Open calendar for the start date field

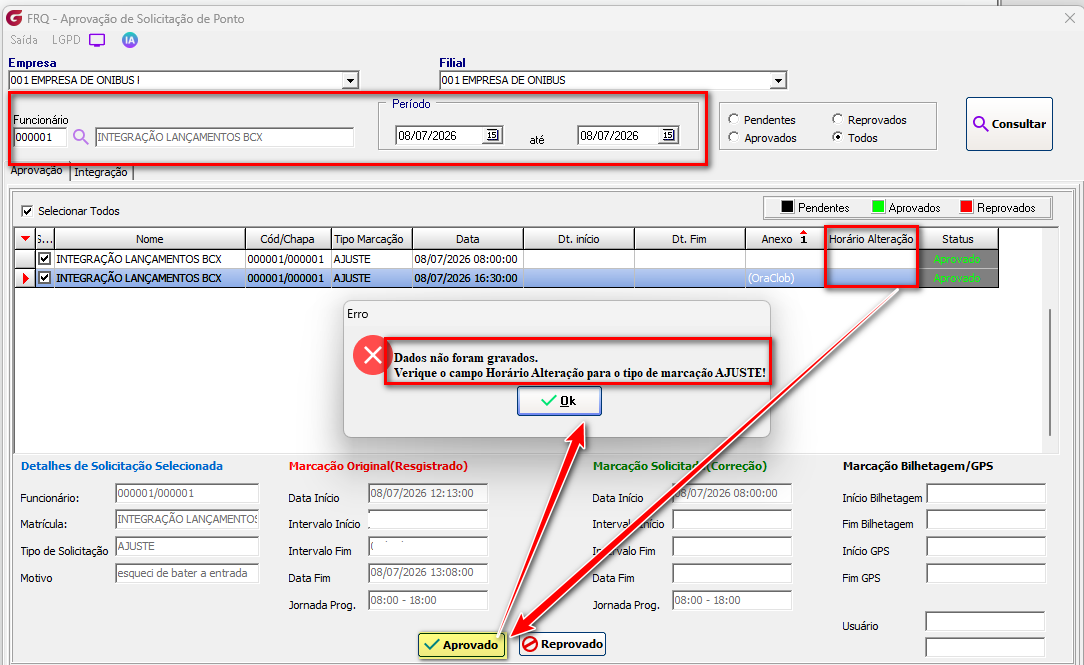click(492, 135)
